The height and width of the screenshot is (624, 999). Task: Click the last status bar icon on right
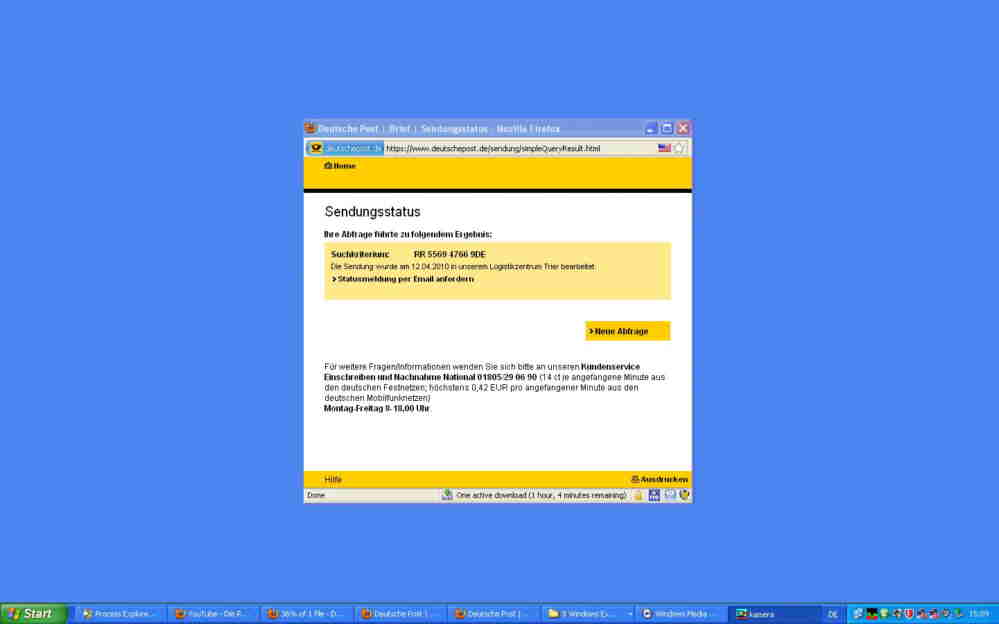pos(685,495)
